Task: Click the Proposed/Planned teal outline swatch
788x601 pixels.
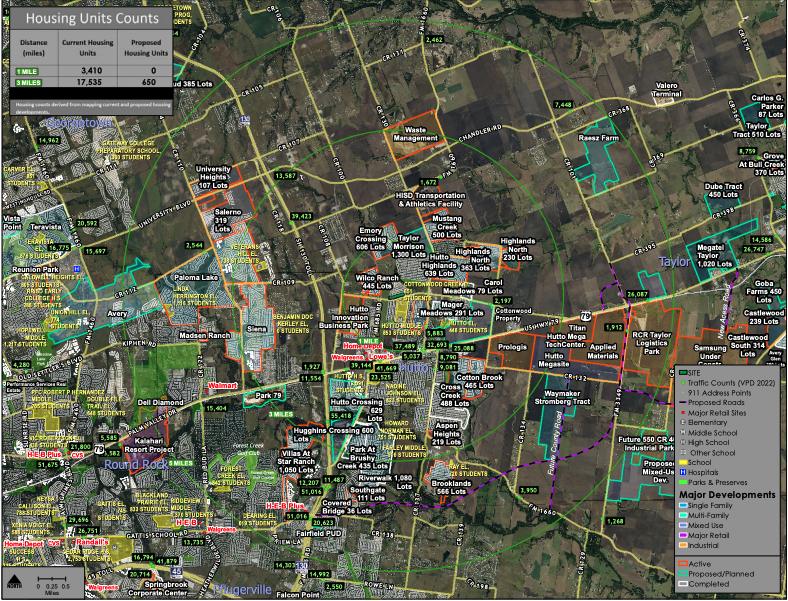Action: point(683,574)
